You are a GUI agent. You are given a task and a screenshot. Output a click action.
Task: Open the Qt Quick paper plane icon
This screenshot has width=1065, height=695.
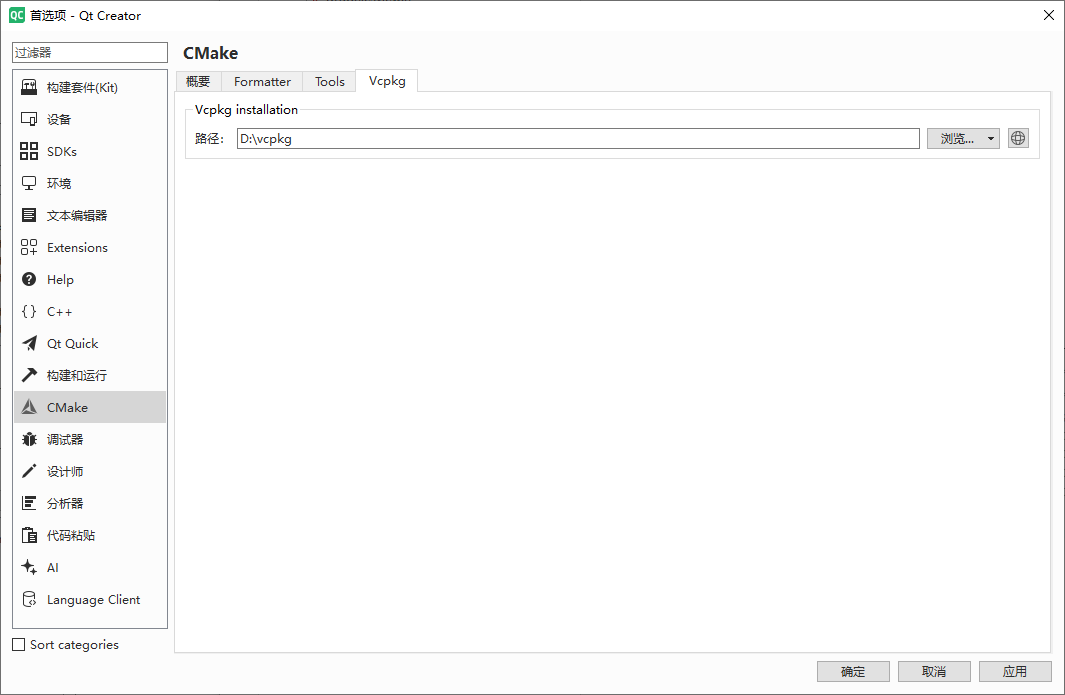(x=29, y=344)
